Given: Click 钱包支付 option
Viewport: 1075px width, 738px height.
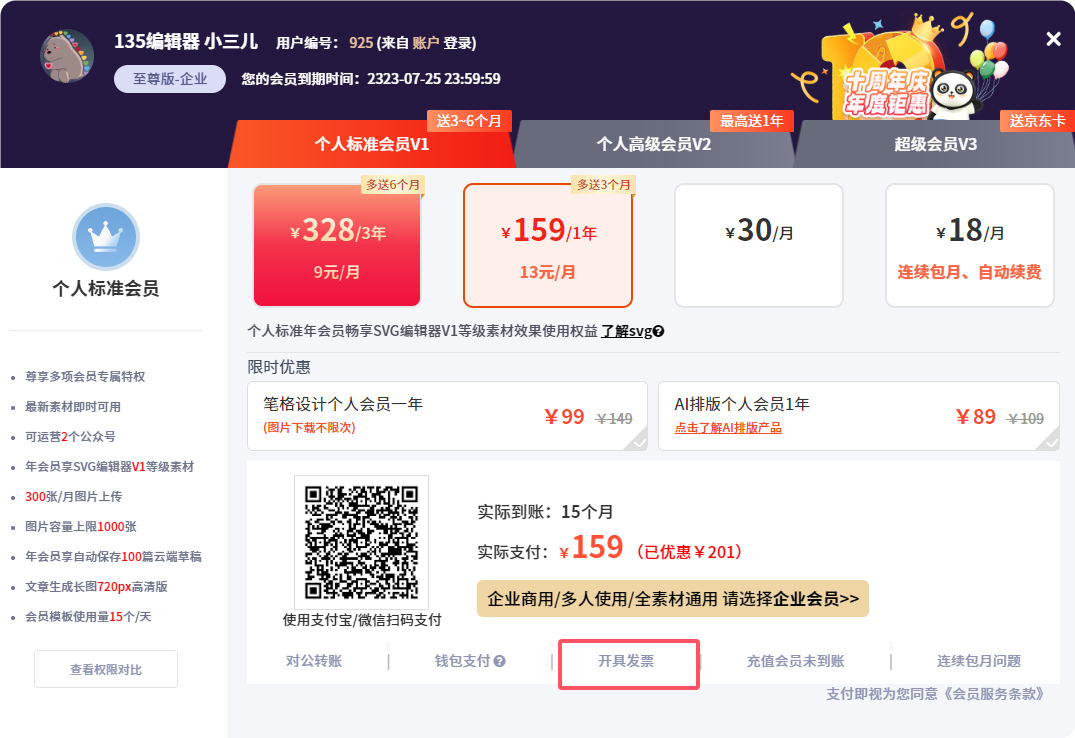Looking at the screenshot, I should pos(462,661).
